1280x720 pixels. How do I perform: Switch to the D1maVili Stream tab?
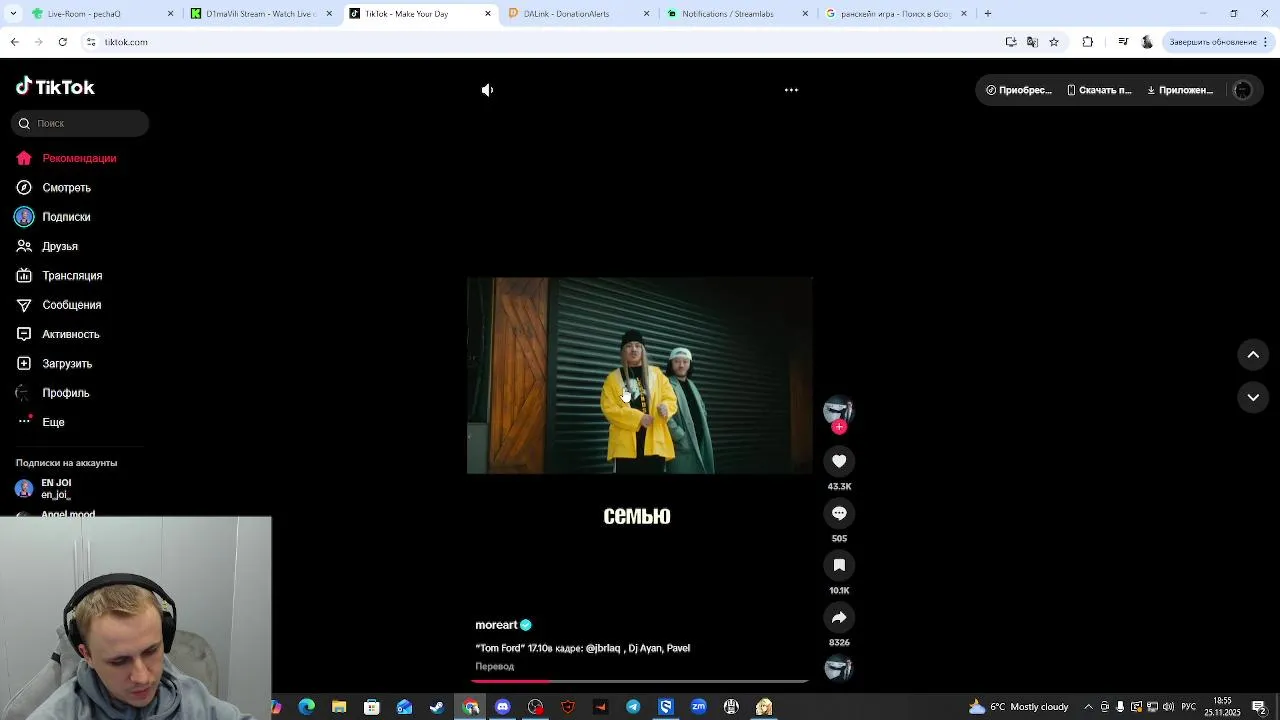(x=260, y=14)
